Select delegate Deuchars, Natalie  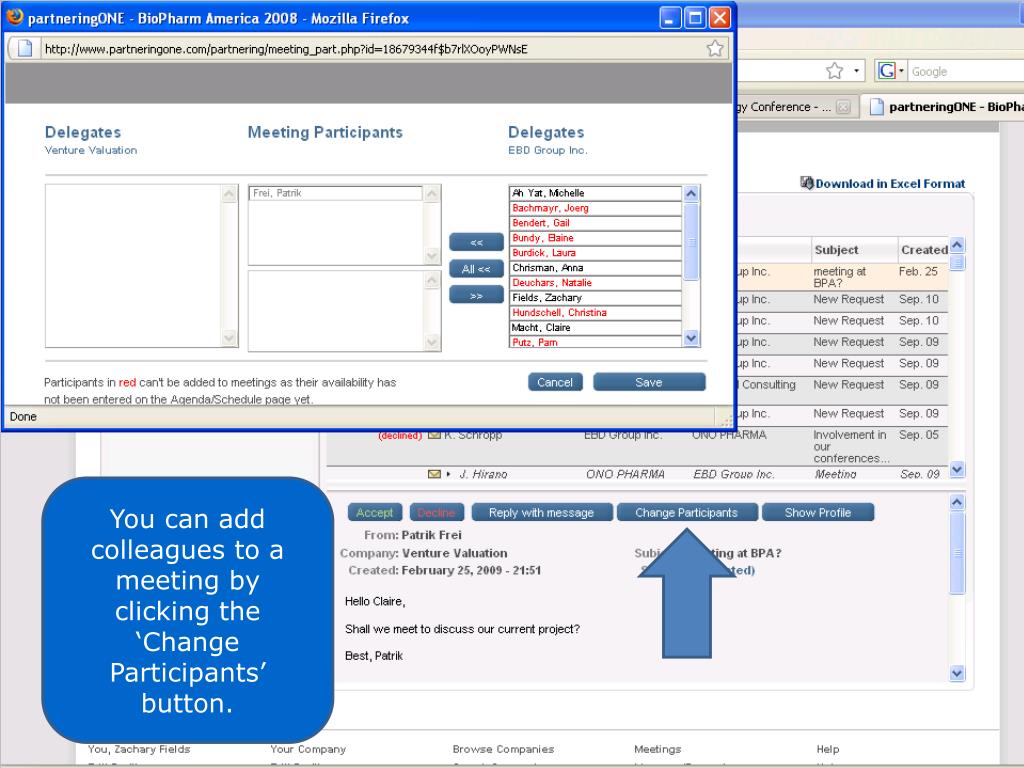[x=595, y=283]
